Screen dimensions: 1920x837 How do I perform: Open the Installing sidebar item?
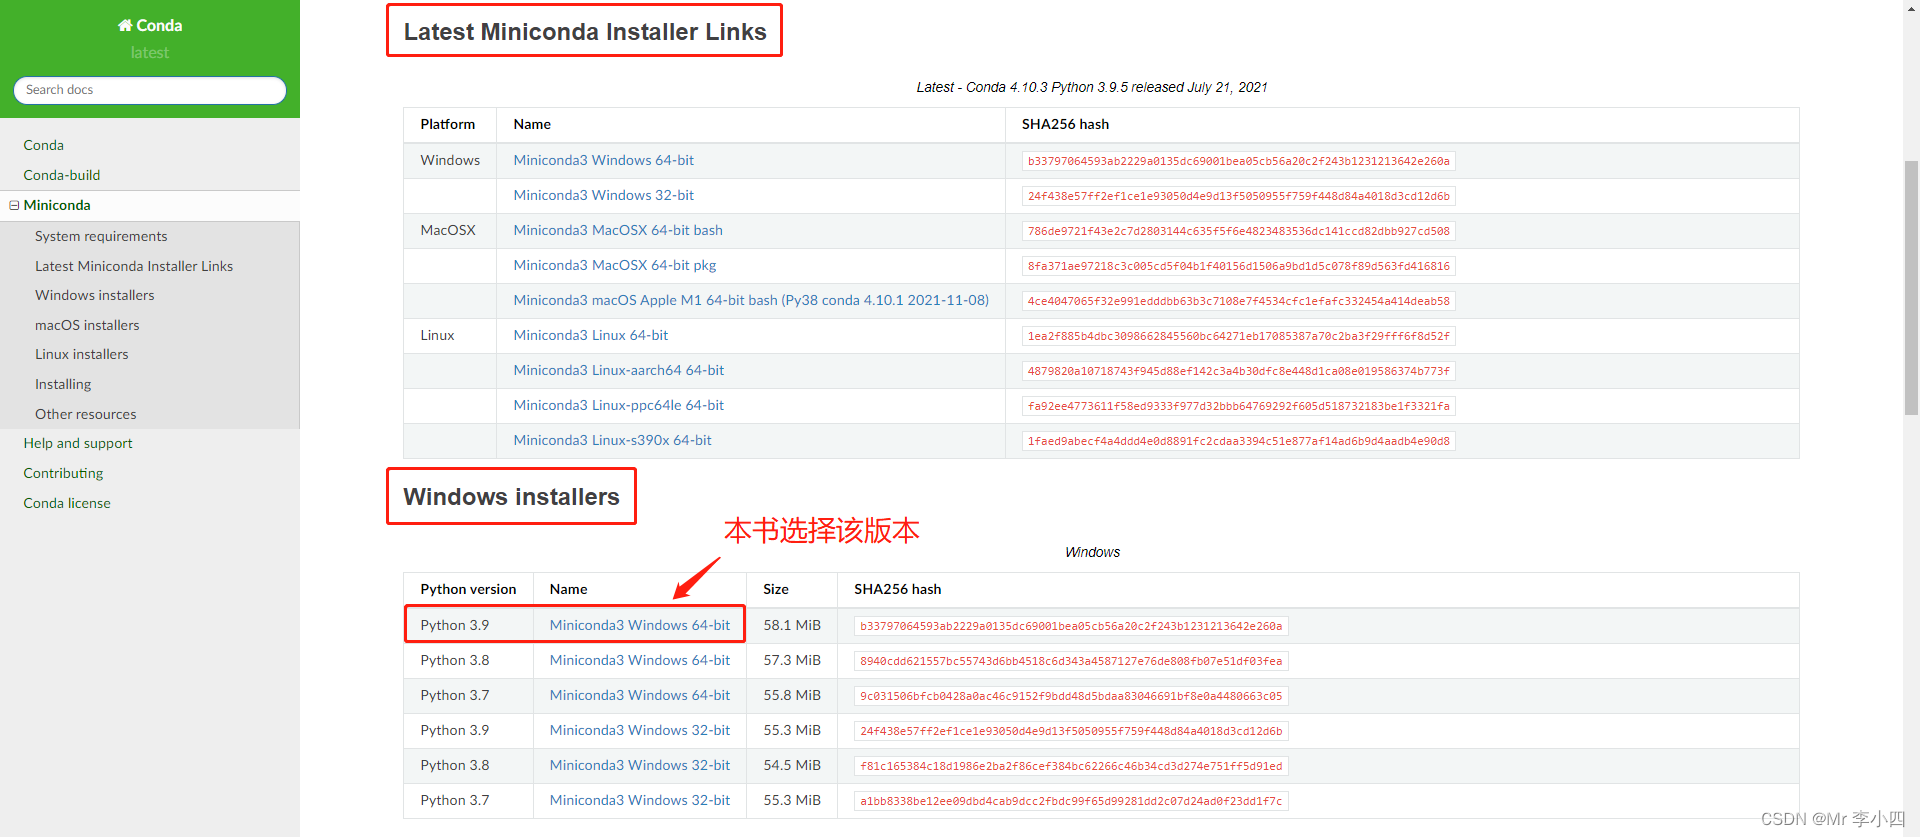click(x=63, y=384)
